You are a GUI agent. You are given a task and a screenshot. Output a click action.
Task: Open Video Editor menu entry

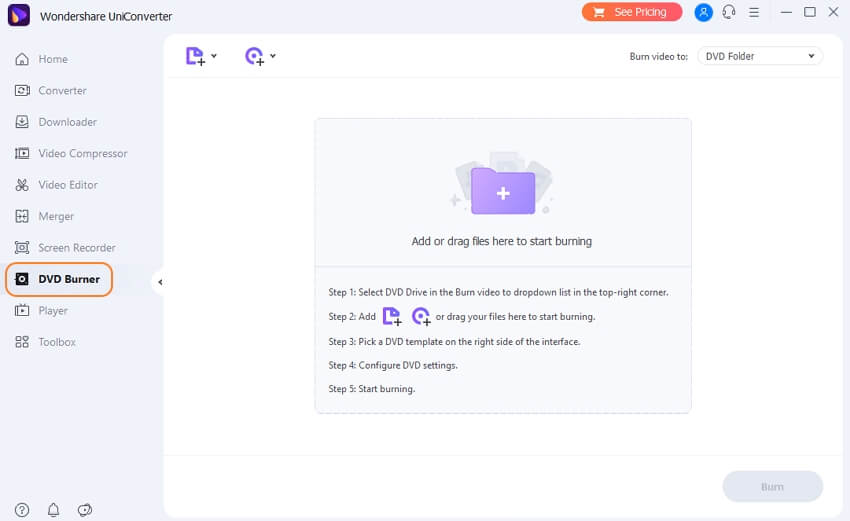click(x=68, y=185)
